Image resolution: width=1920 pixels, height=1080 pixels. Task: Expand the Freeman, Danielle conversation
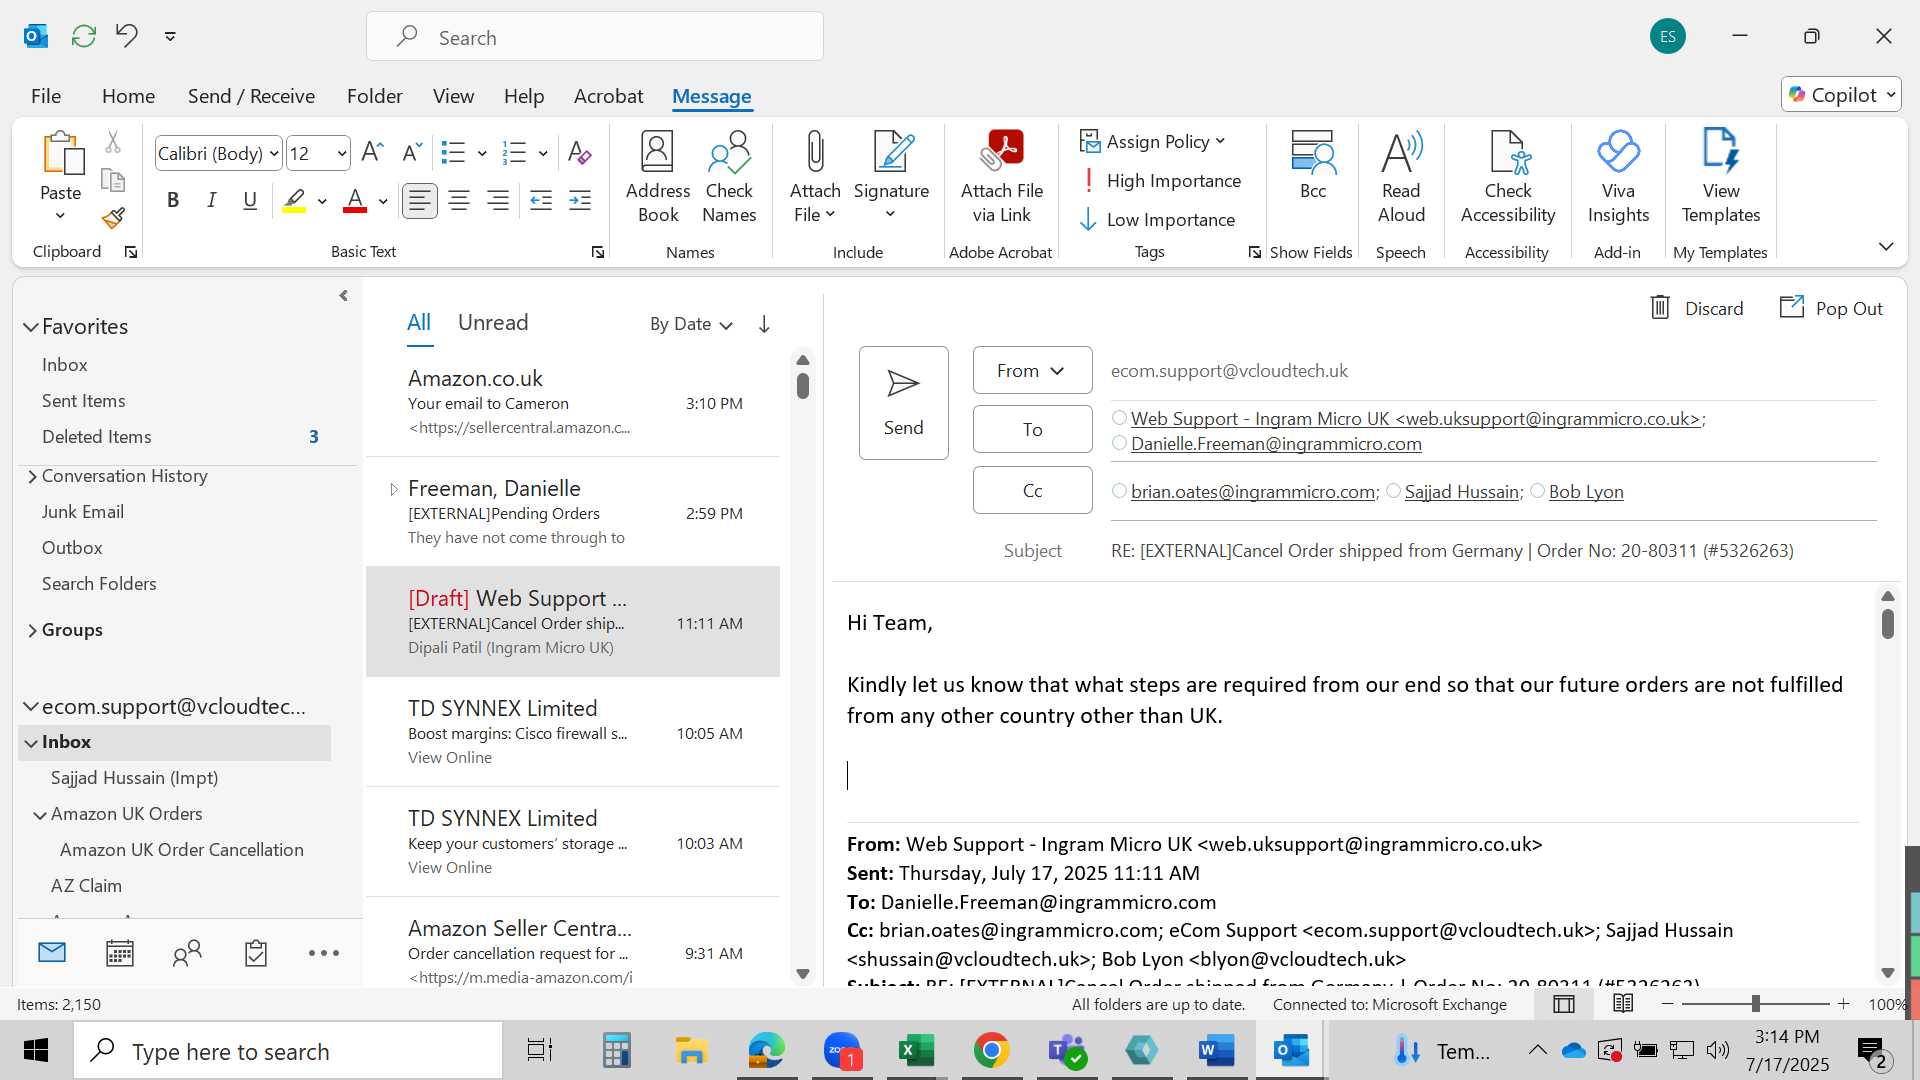click(x=393, y=489)
